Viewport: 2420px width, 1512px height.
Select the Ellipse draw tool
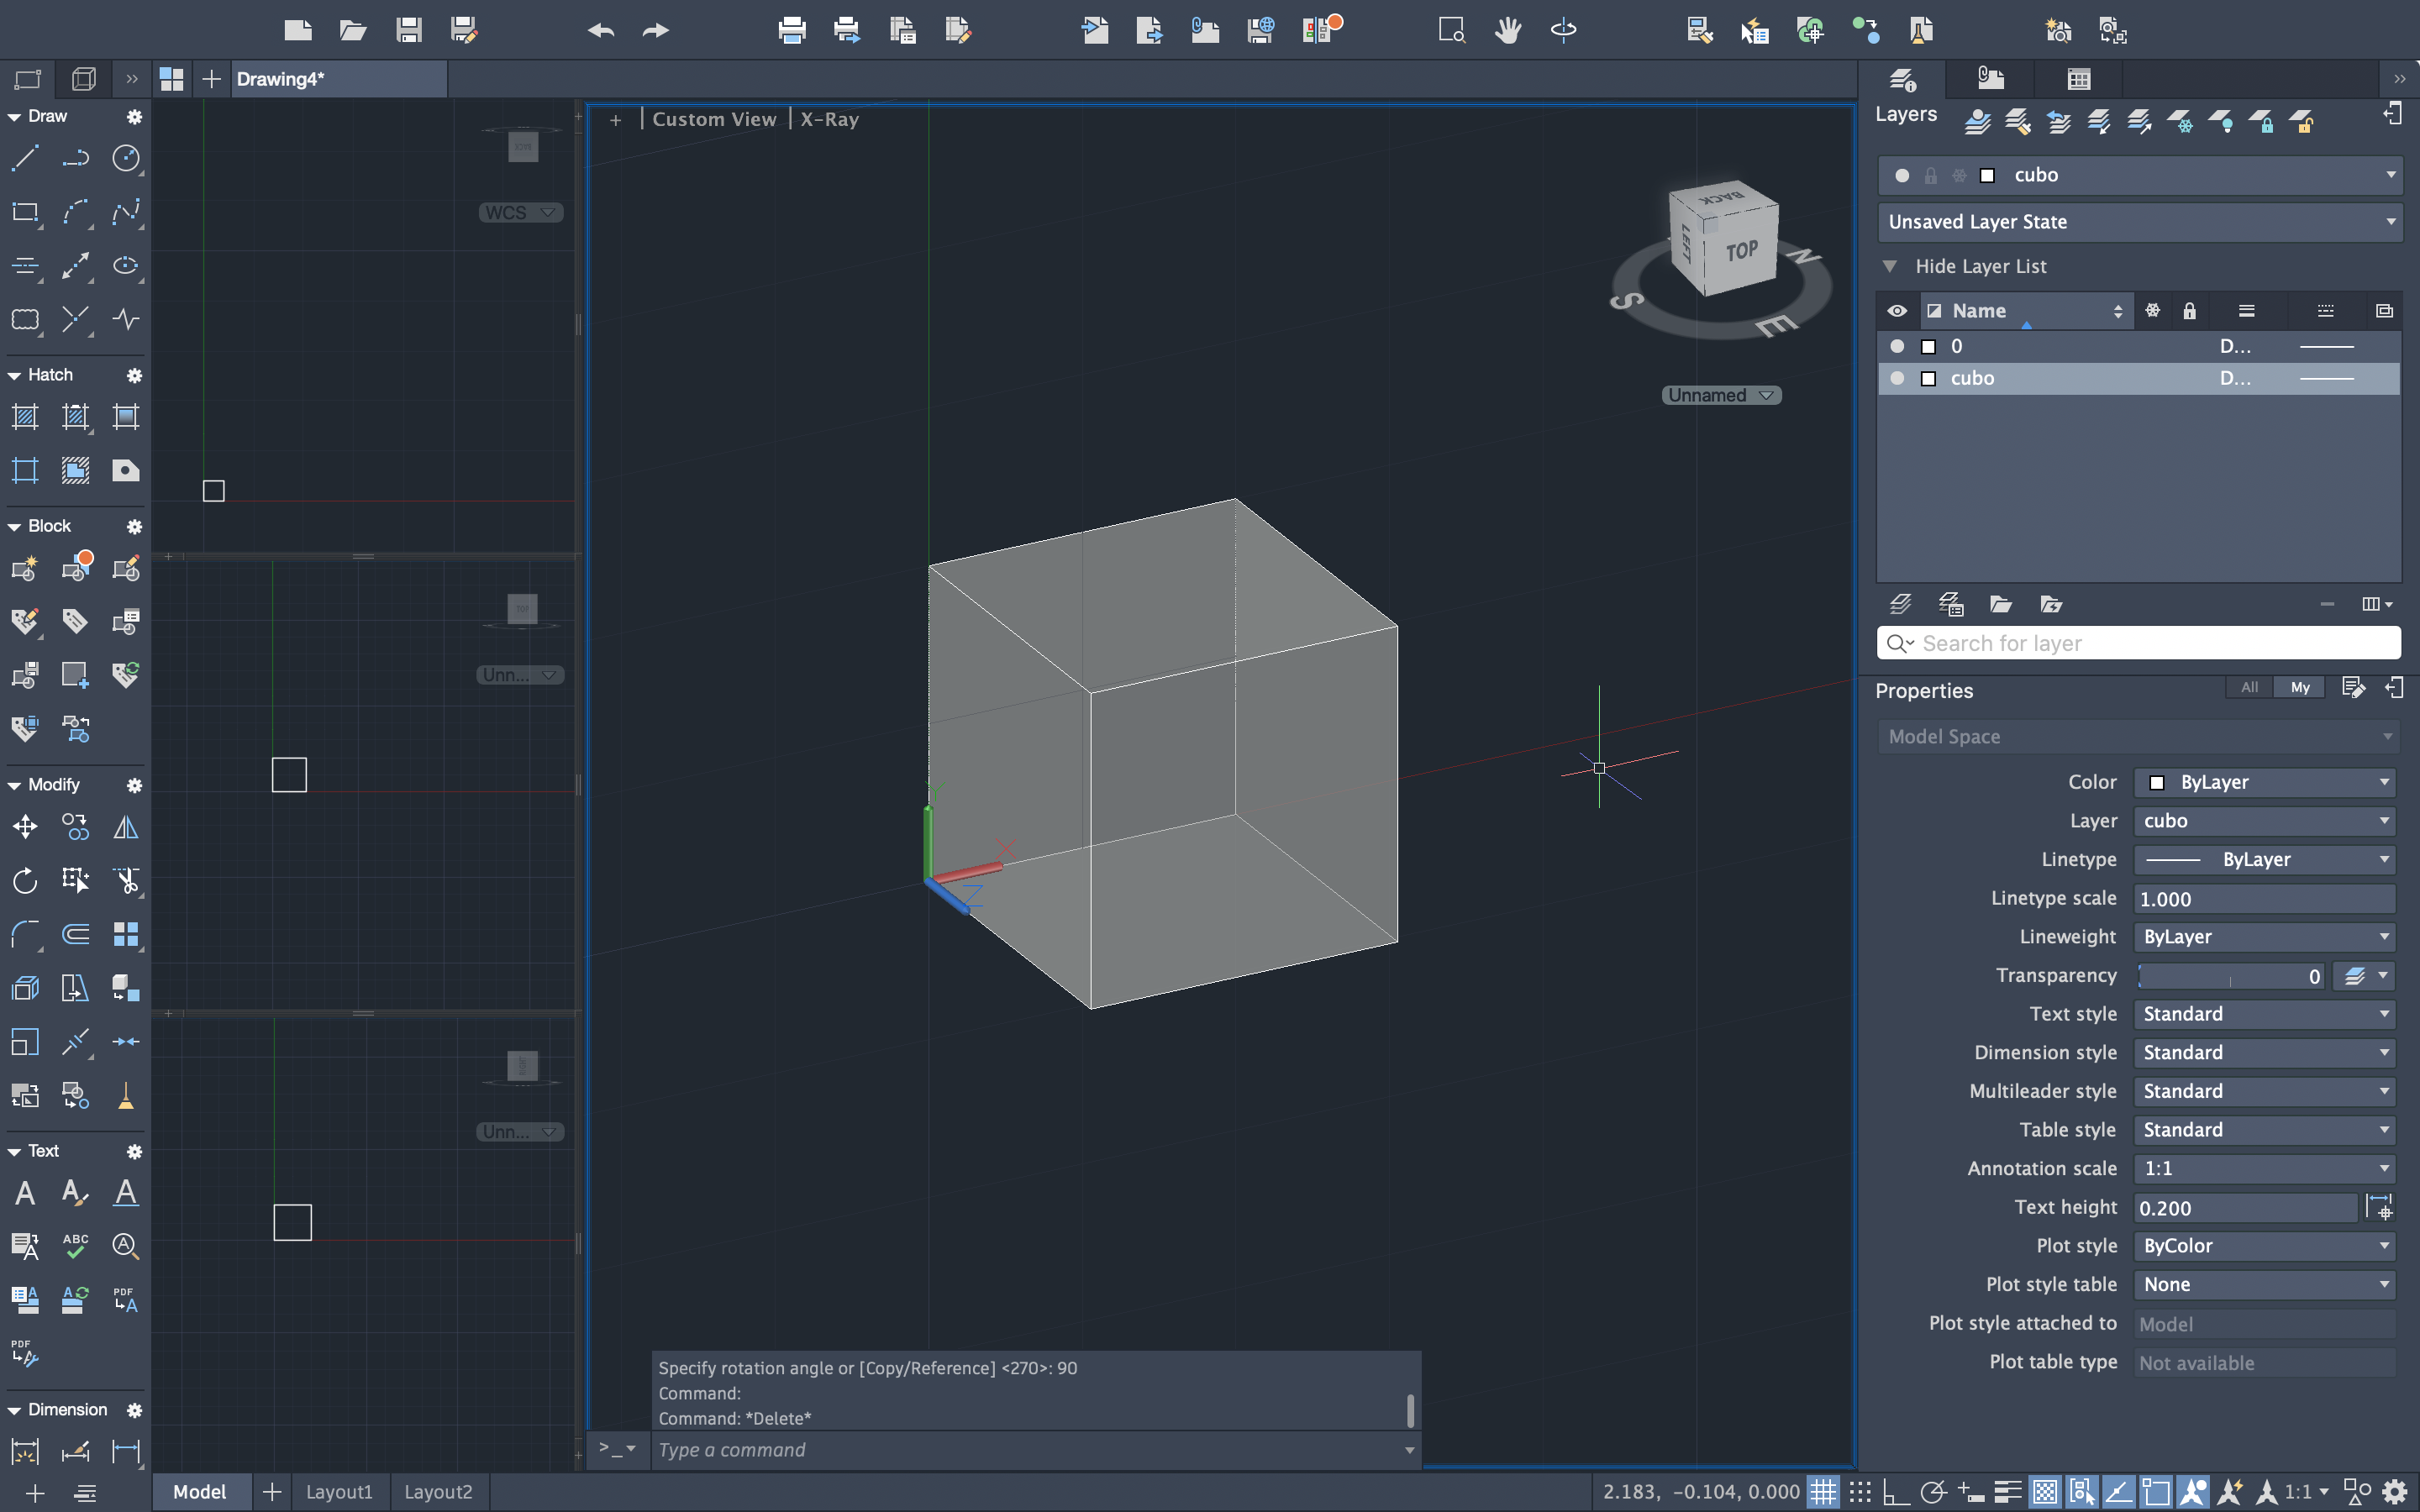click(x=126, y=265)
